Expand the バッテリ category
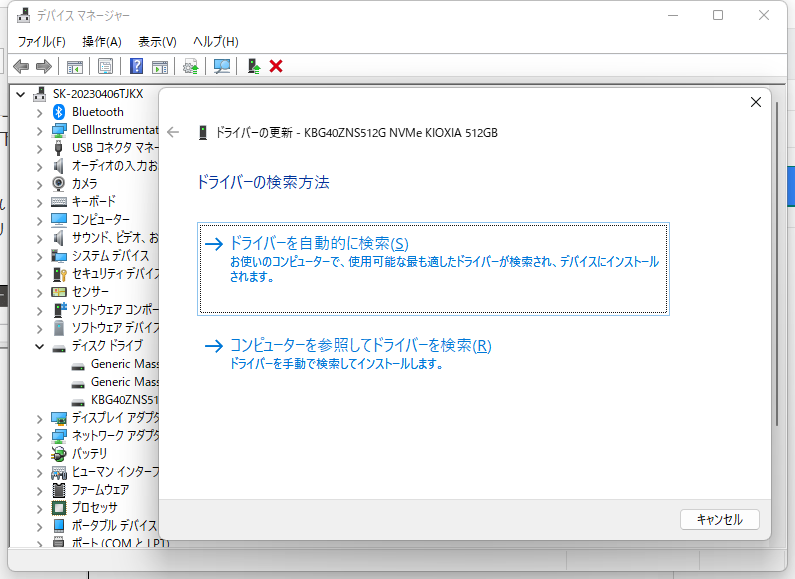Viewport: 795px width, 579px height. pyautogui.click(x=40, y=454)
